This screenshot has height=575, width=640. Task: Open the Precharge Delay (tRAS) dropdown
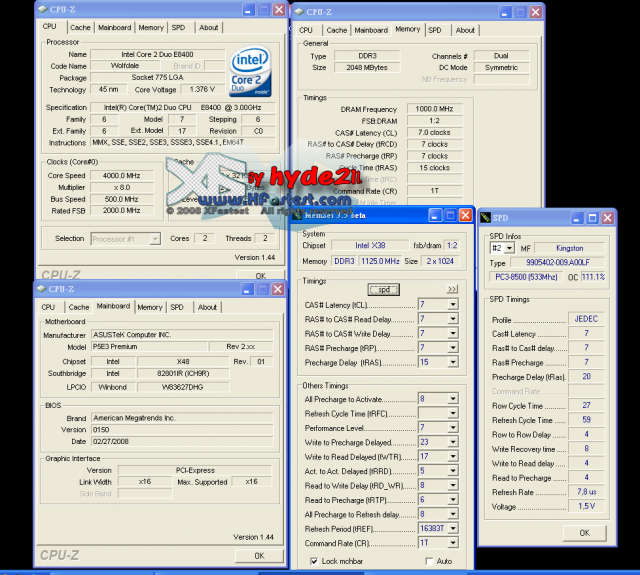453,362
